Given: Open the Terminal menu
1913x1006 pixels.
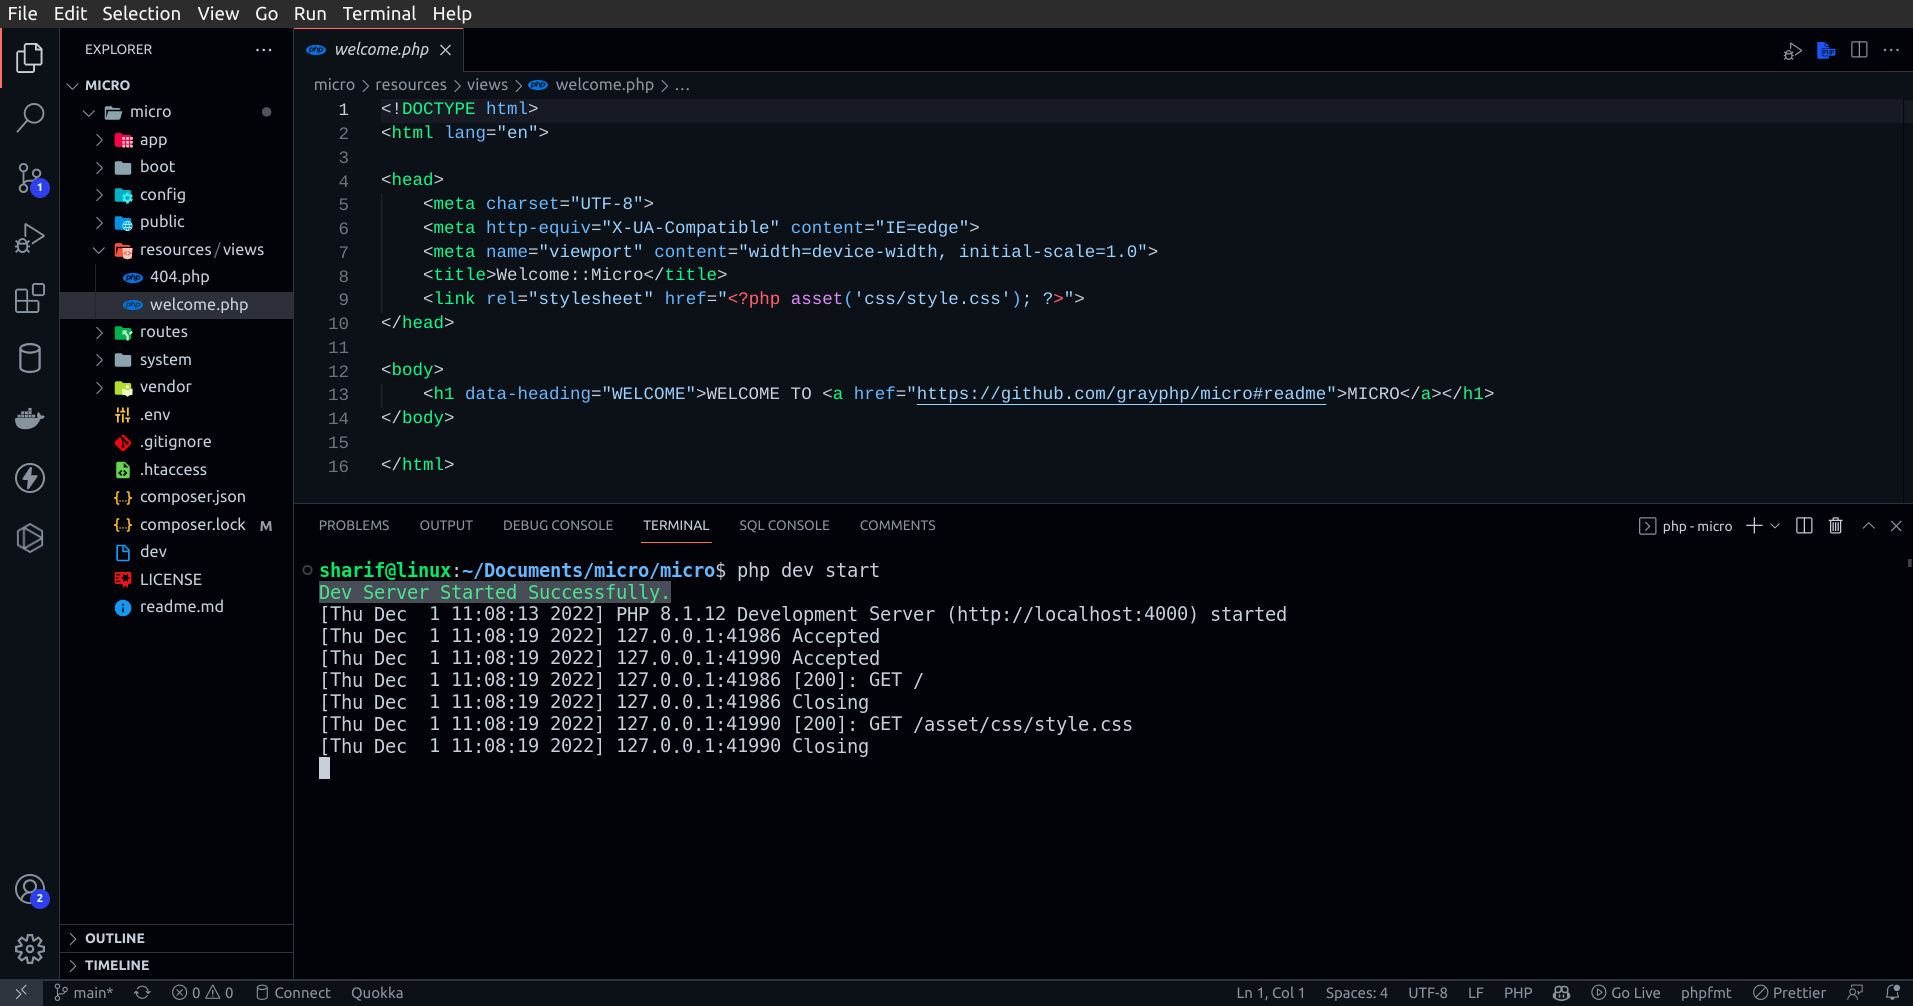Looking at the screenshot, I should click(379, 14).
